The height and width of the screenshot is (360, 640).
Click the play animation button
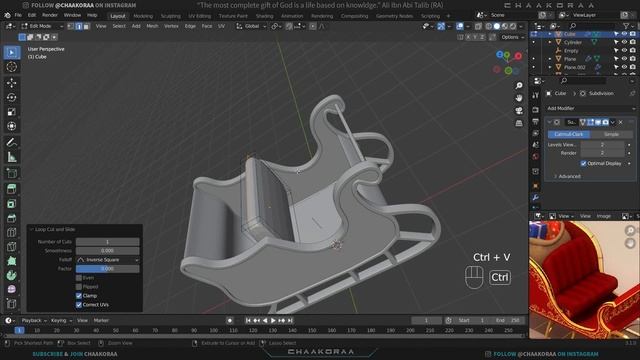[x=273, y=321]
